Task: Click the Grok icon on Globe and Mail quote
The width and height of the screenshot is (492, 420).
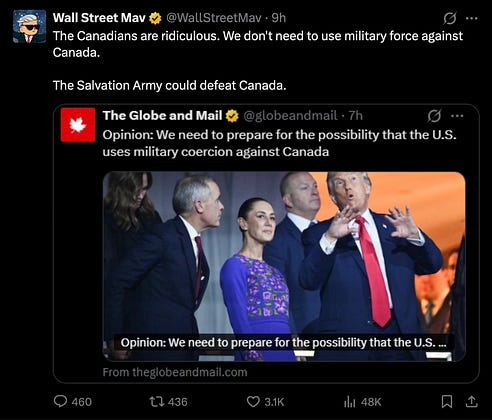Action: point(434,116)
